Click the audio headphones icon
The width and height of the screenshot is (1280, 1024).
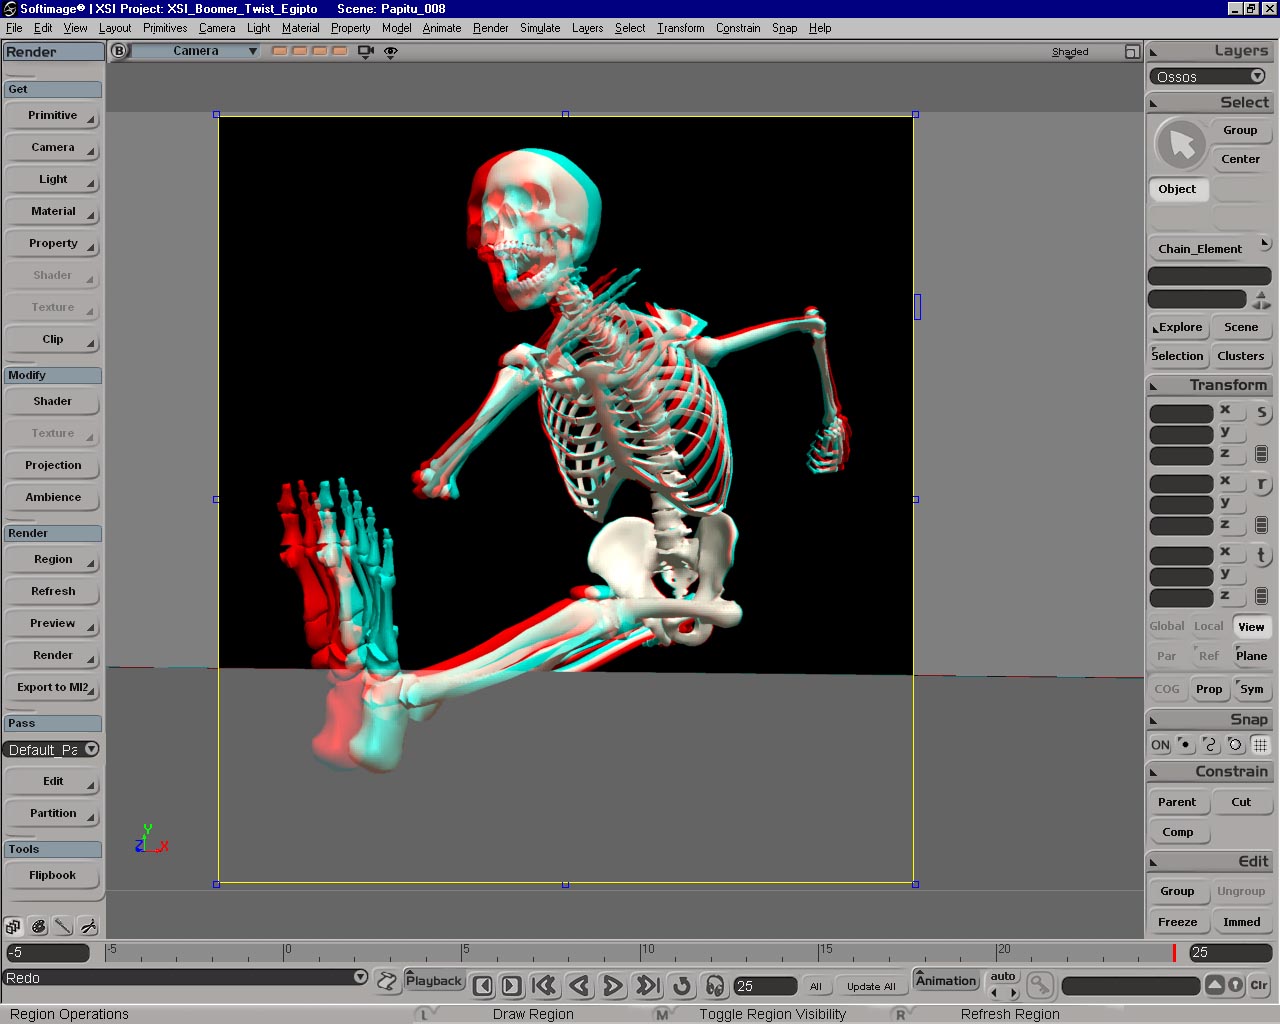pyautogui.click(x=714, y=986)
